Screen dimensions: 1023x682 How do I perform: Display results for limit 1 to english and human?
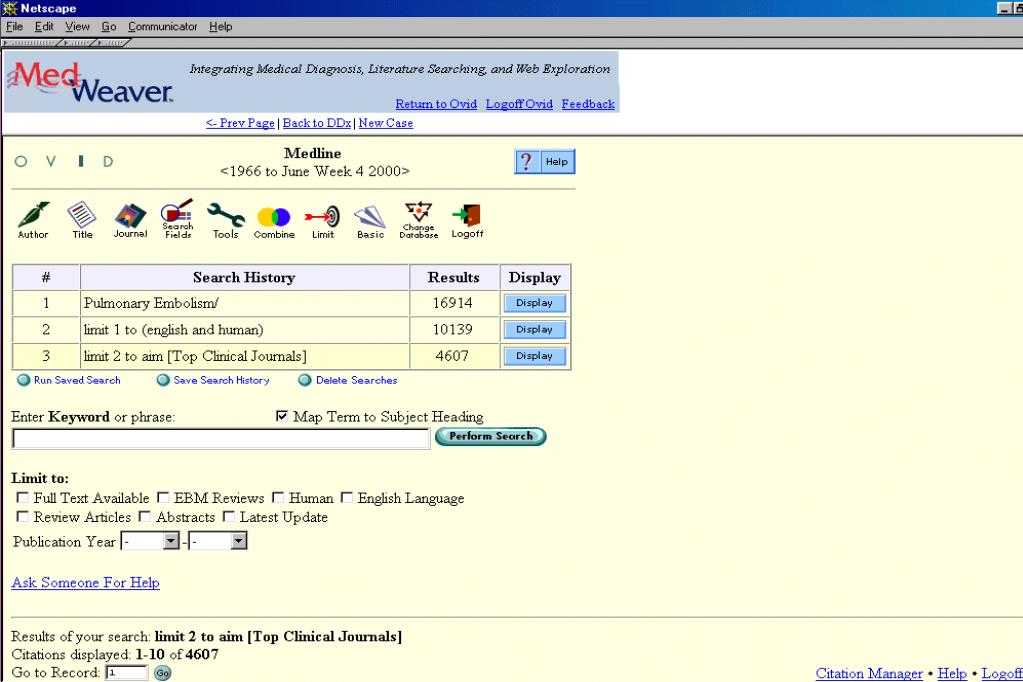[x=534, y=330]
